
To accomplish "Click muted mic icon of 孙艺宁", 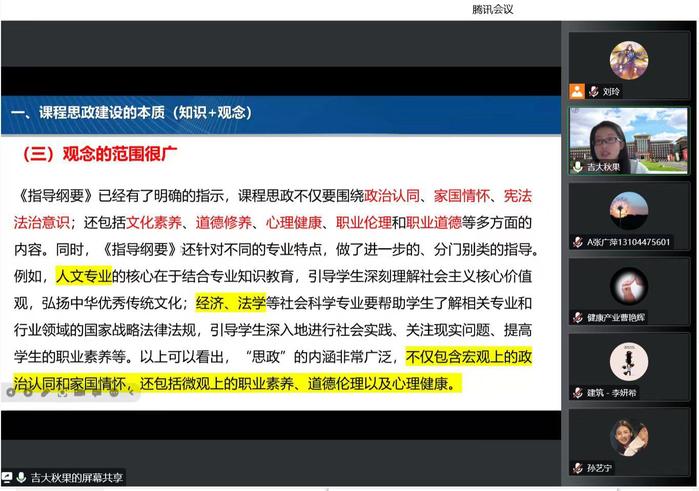I will [x=577, y=467].
